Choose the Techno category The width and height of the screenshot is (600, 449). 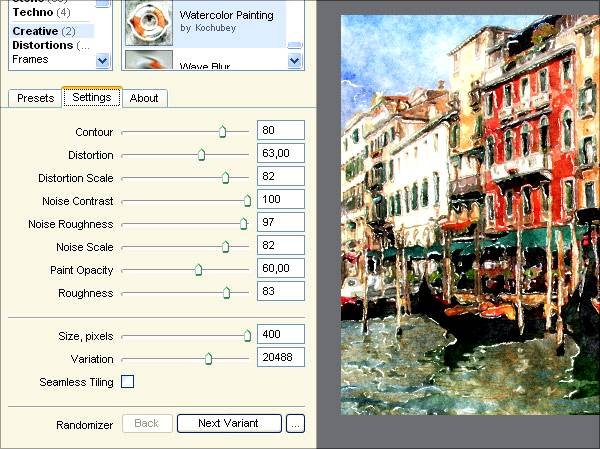[x=32, y=12]
